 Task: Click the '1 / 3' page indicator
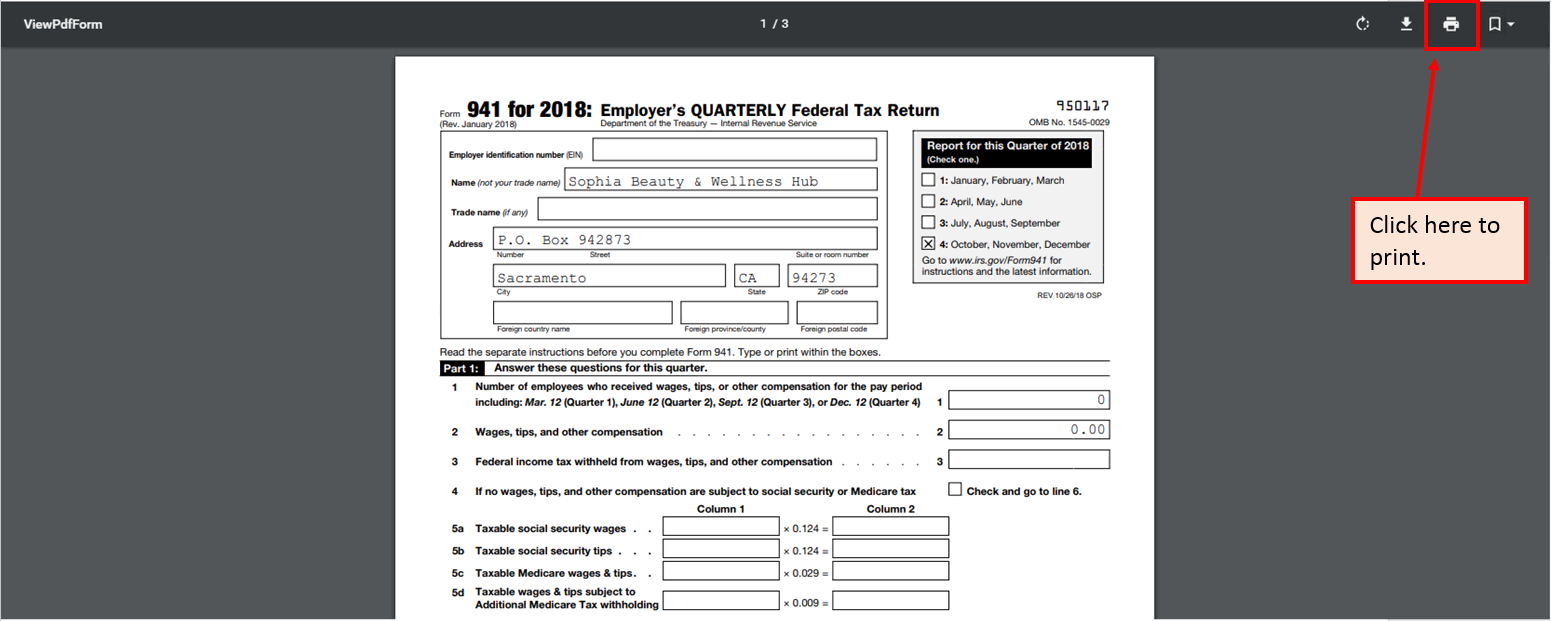(x=775, y=24)
